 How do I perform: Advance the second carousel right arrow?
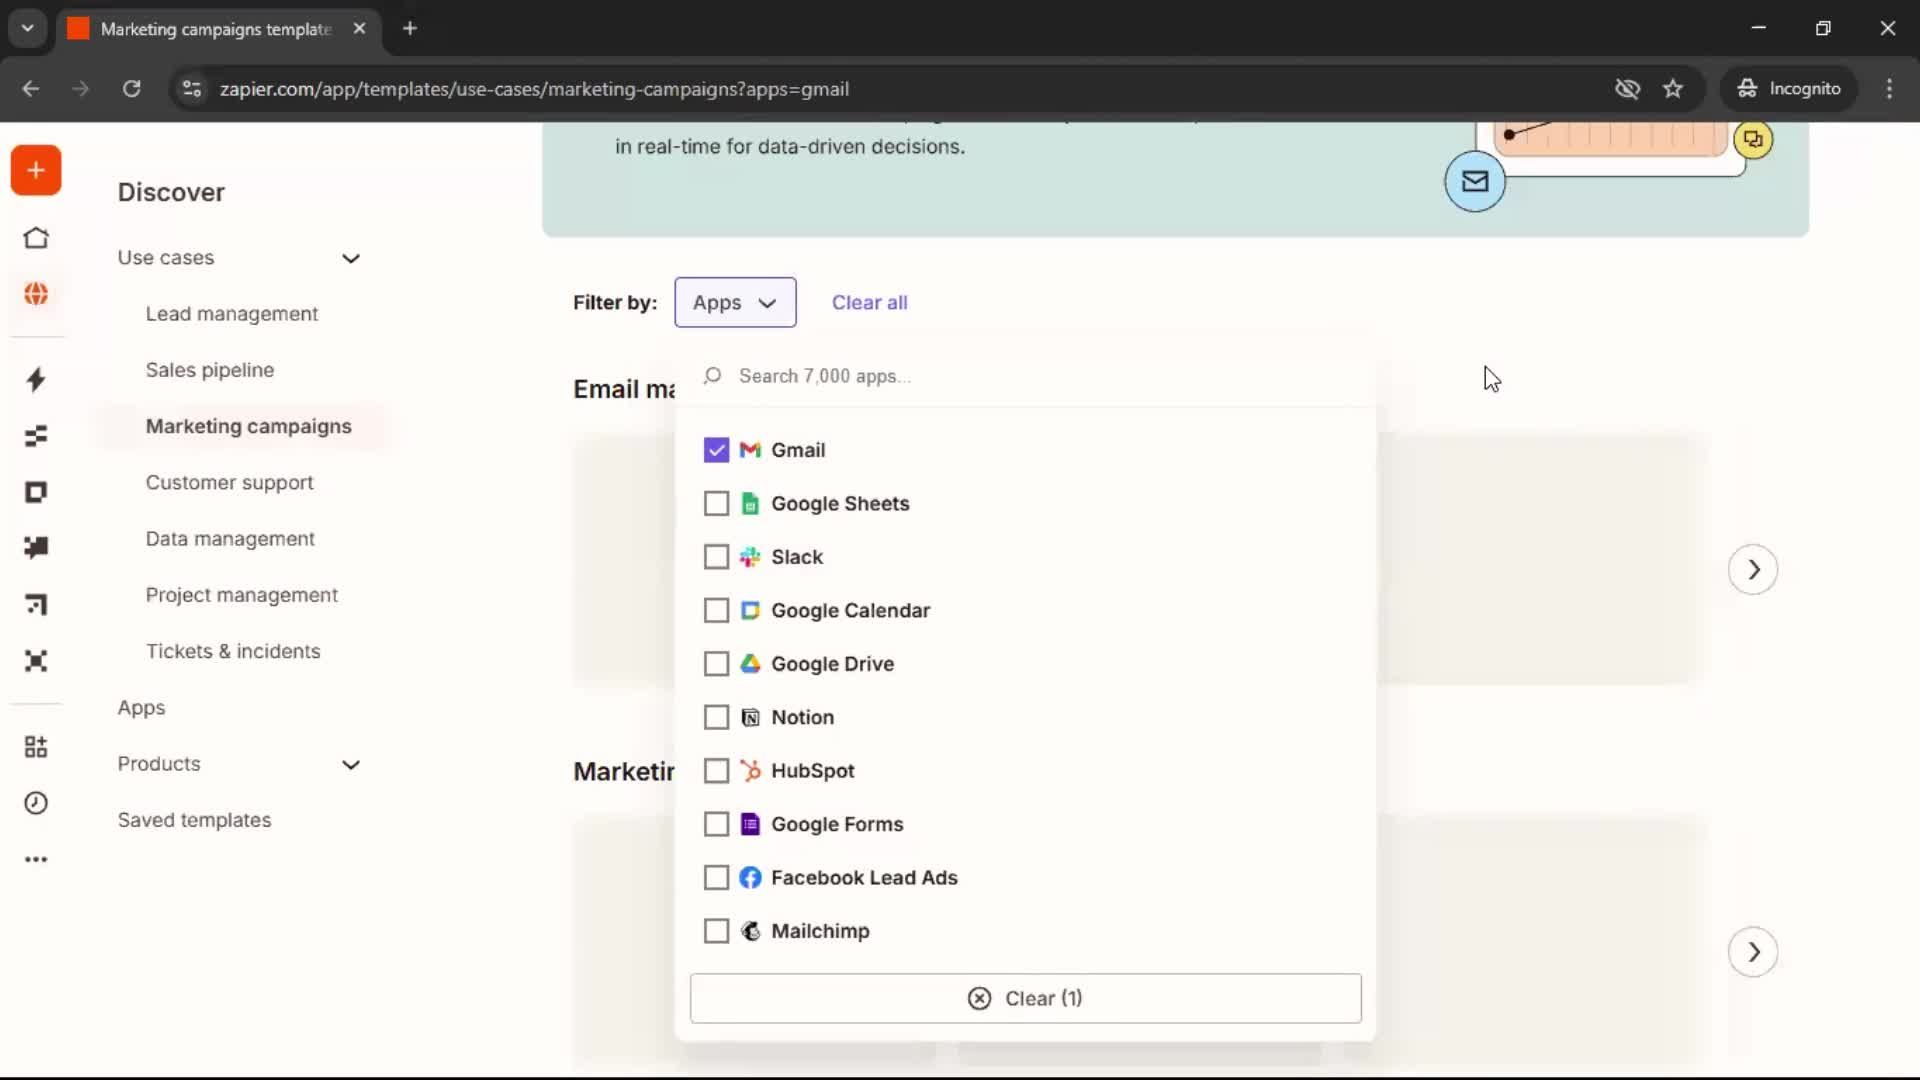click(1753, 952)
